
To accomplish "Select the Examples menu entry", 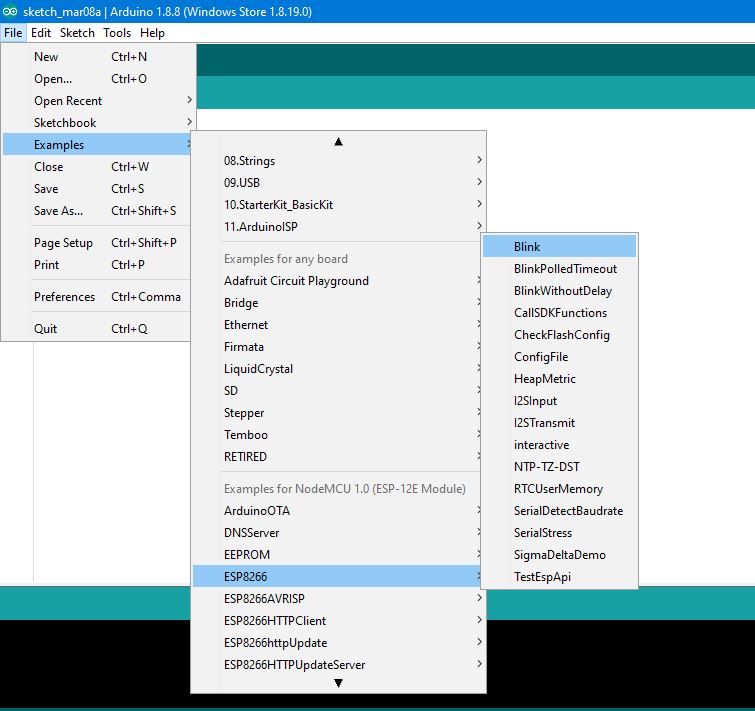I will 98,144.
